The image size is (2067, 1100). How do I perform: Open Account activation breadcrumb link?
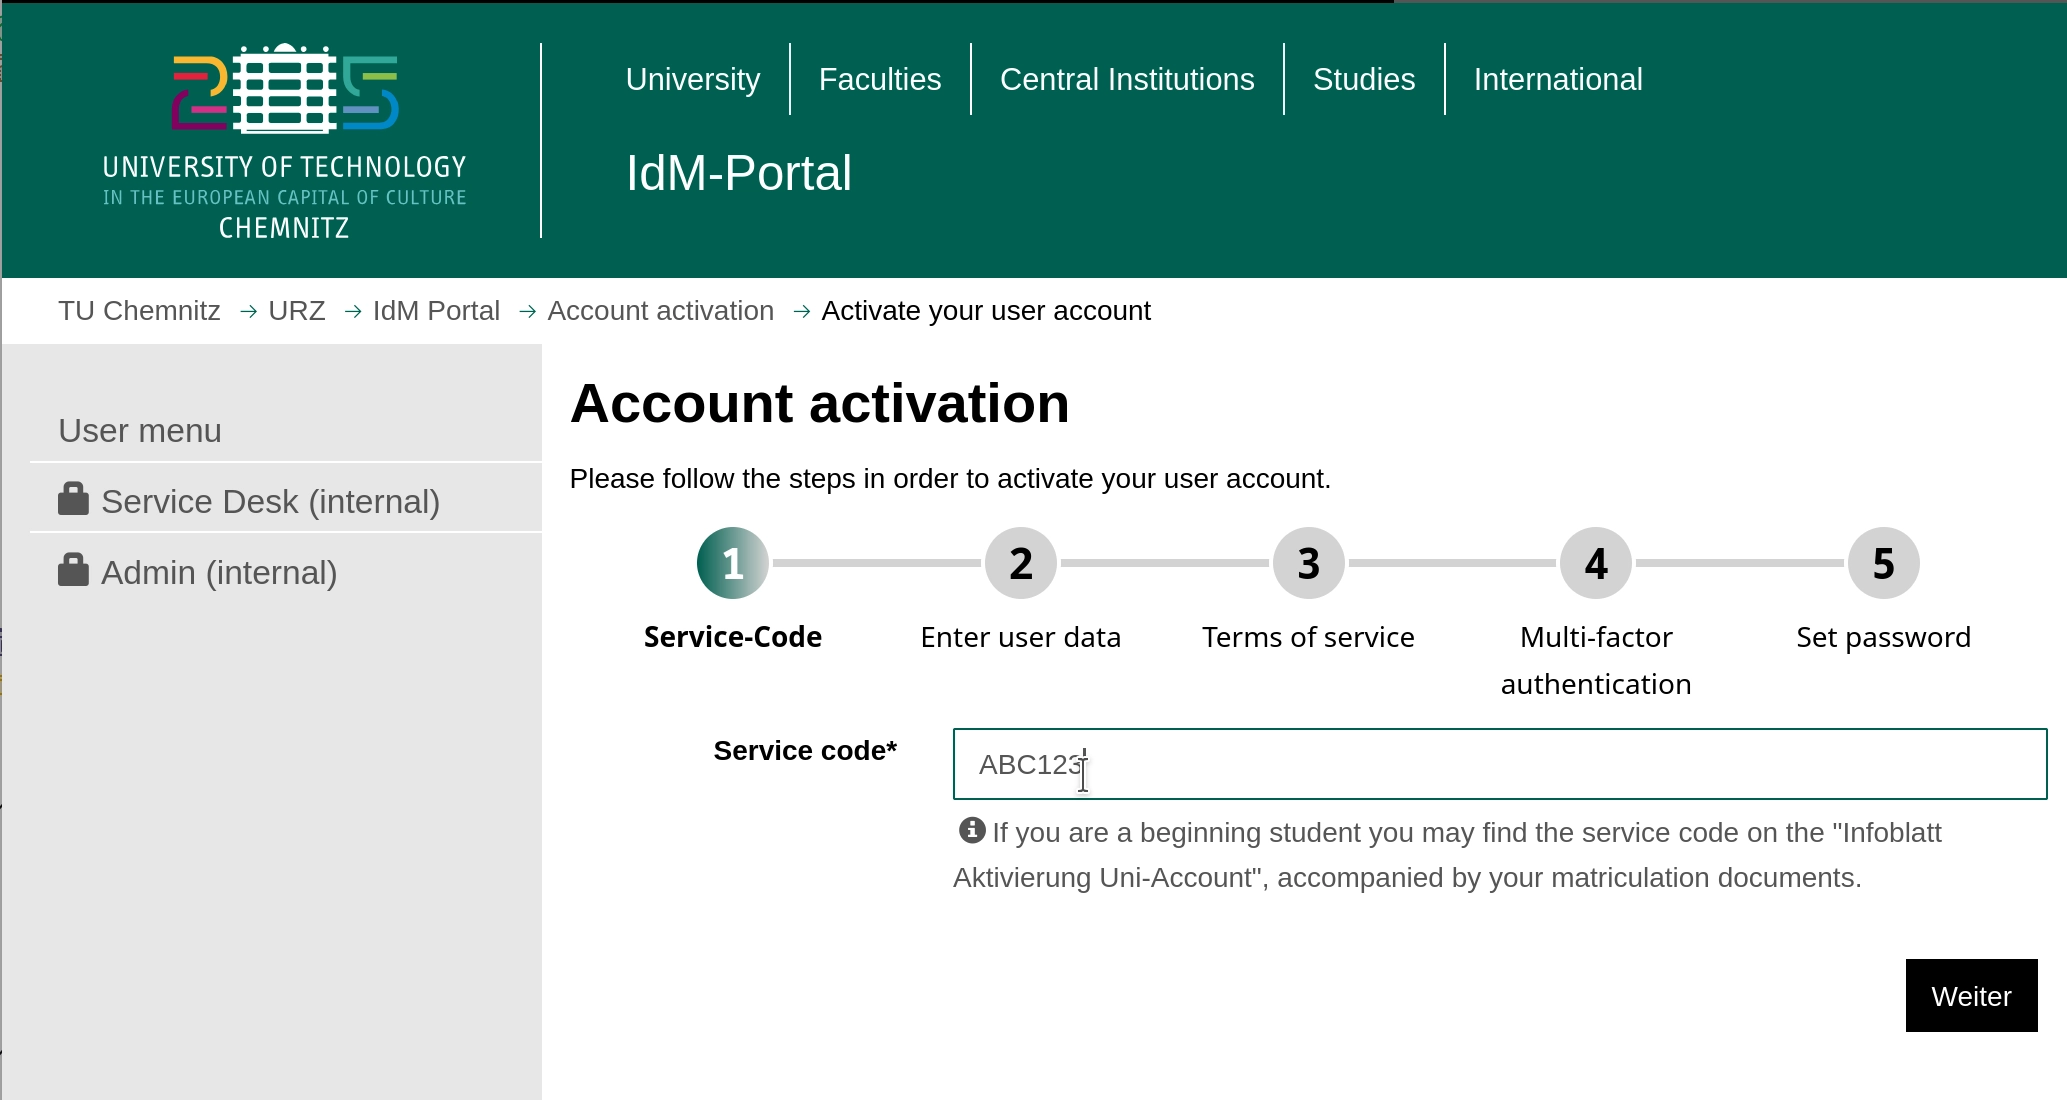point(661,310)
